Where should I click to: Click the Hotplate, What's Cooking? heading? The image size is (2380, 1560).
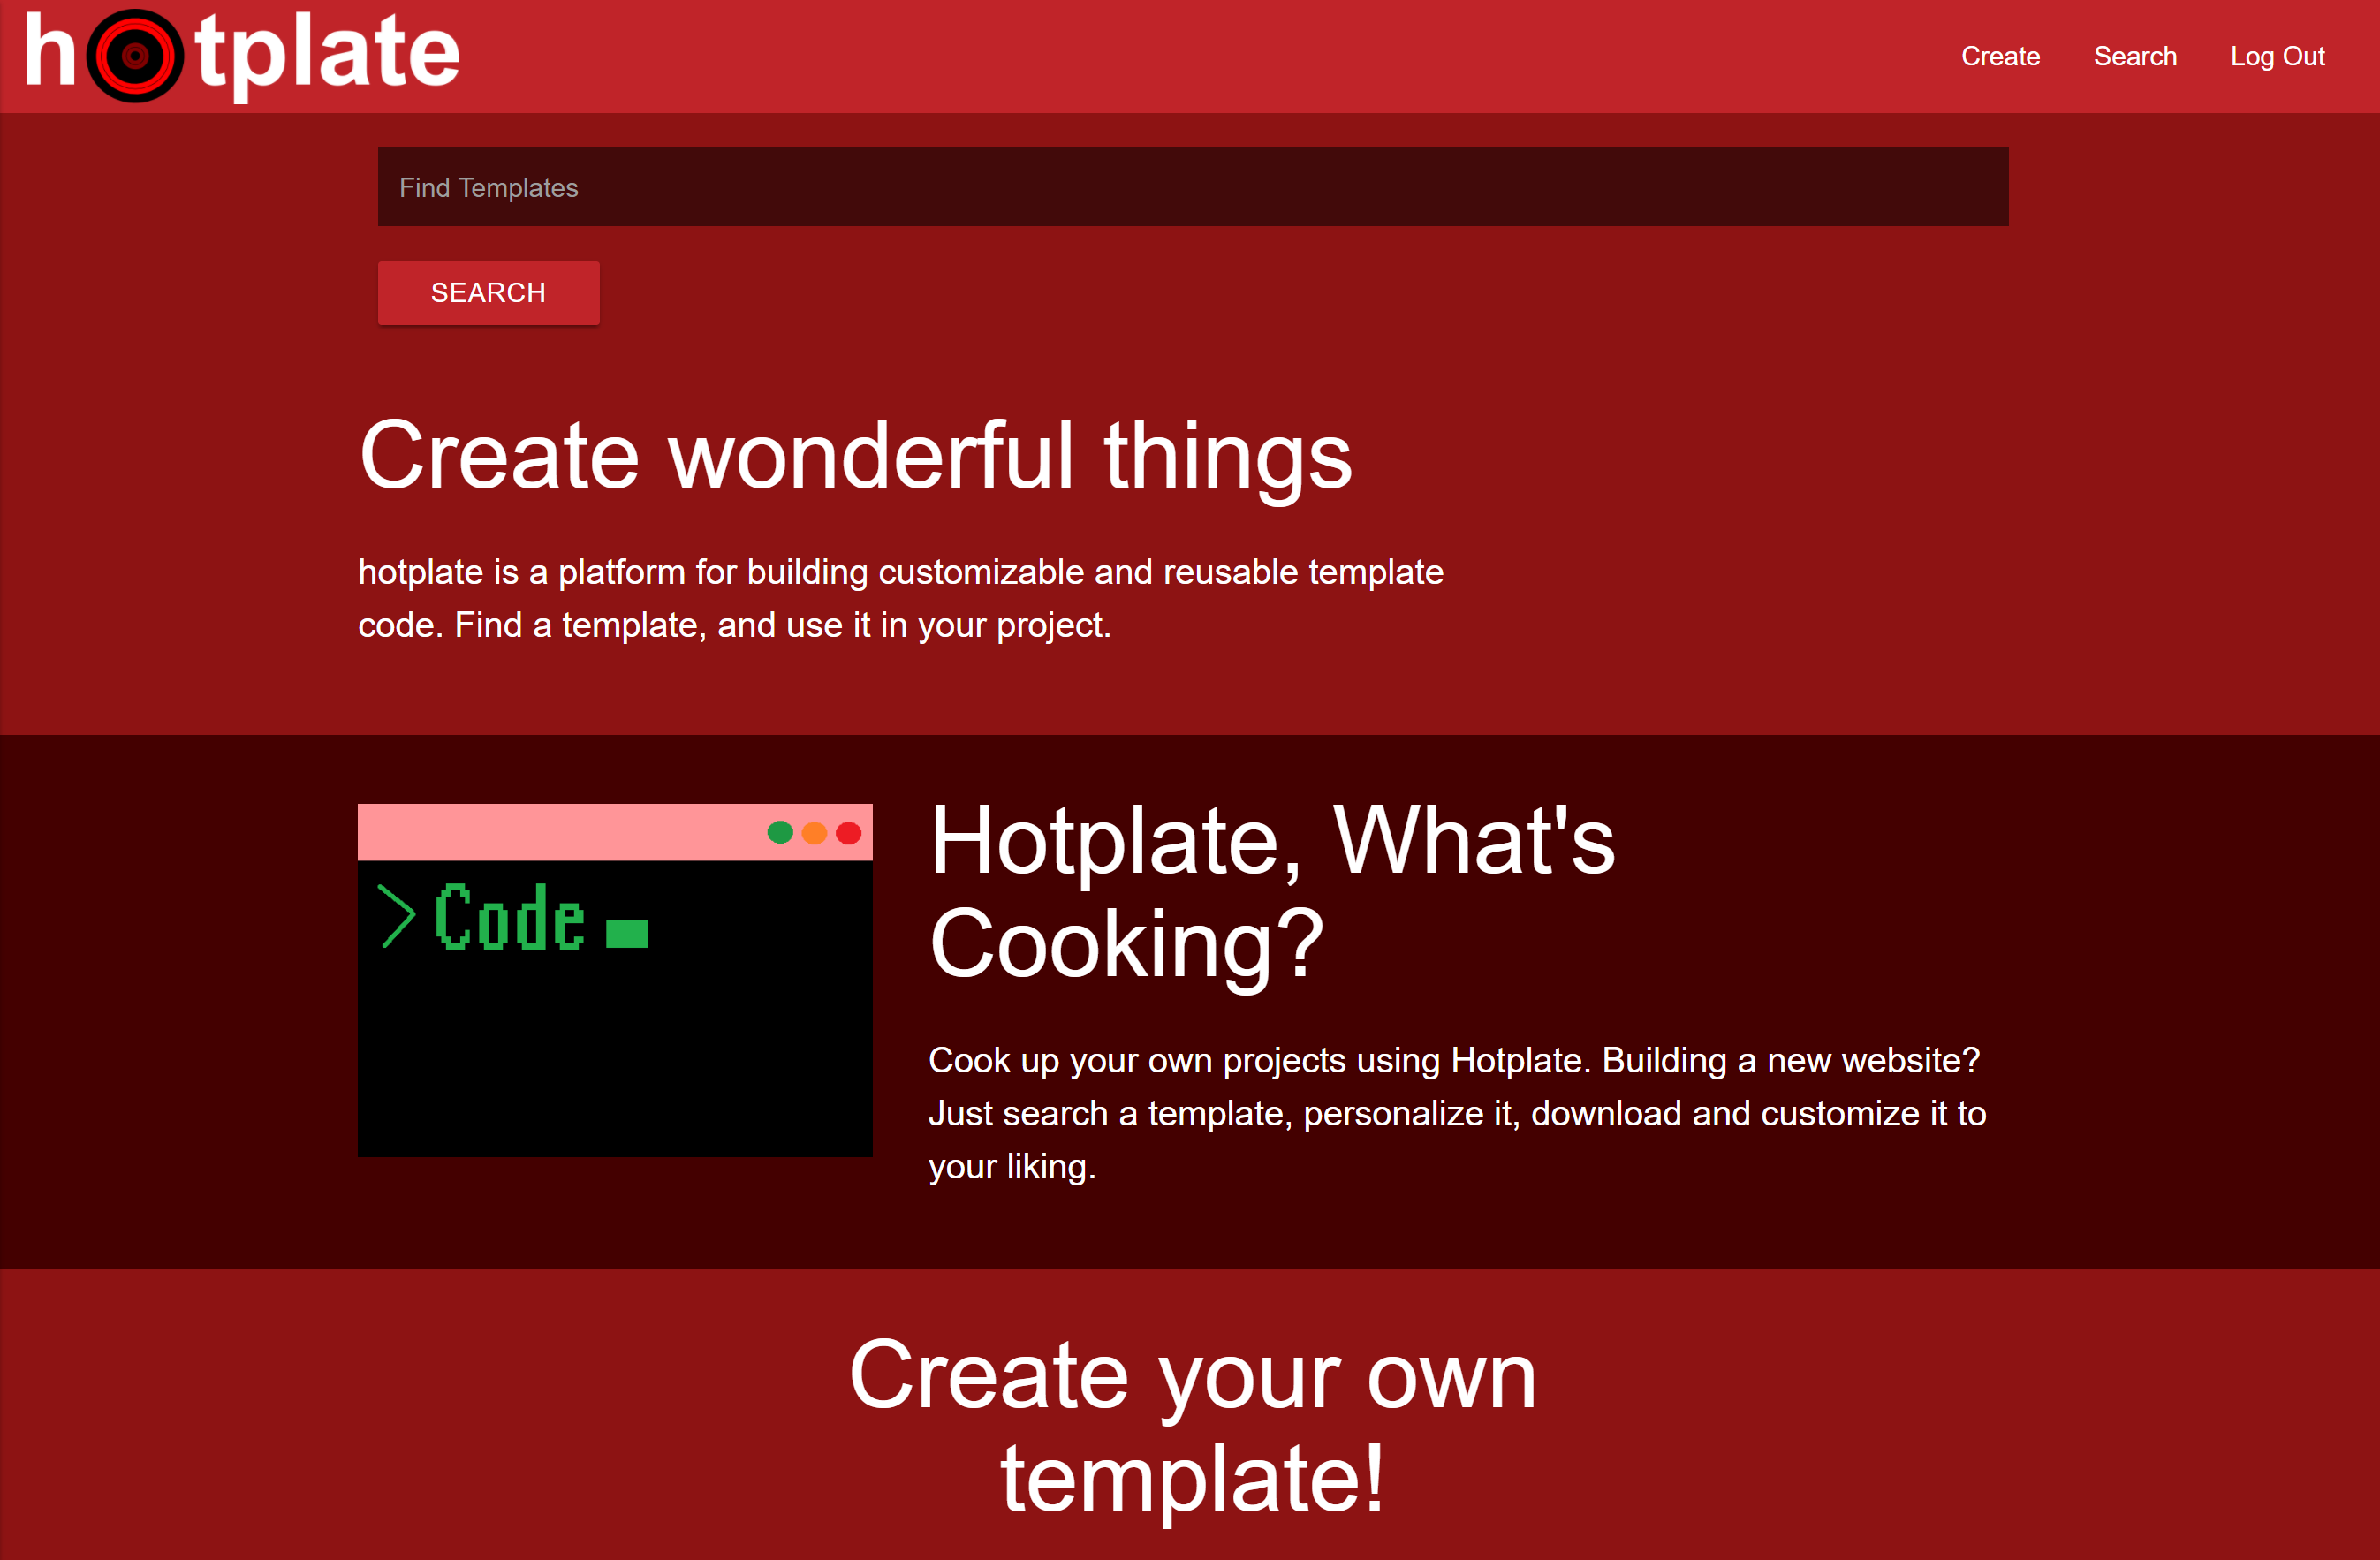pyautogui.click(x=1272, y=892)
